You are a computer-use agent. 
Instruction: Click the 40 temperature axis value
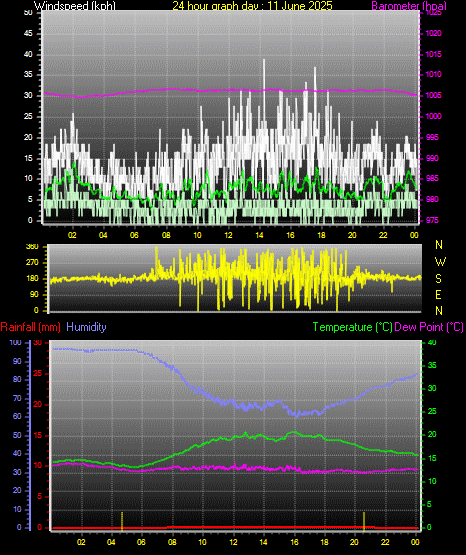click(432, 342)
